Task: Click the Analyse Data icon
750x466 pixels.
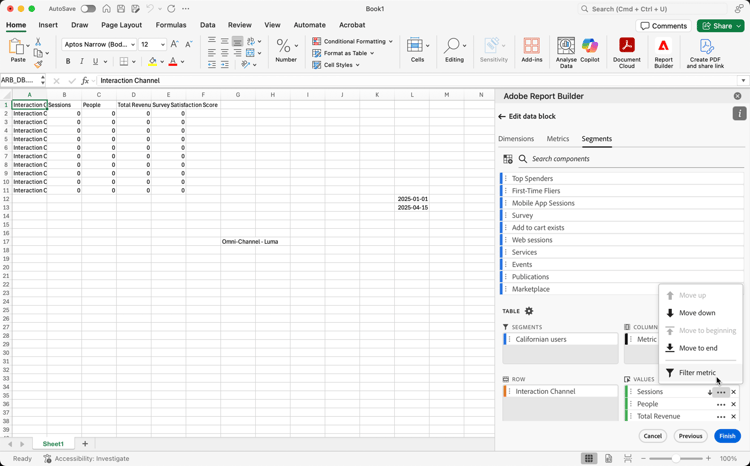Action: [x=566, y=52]
